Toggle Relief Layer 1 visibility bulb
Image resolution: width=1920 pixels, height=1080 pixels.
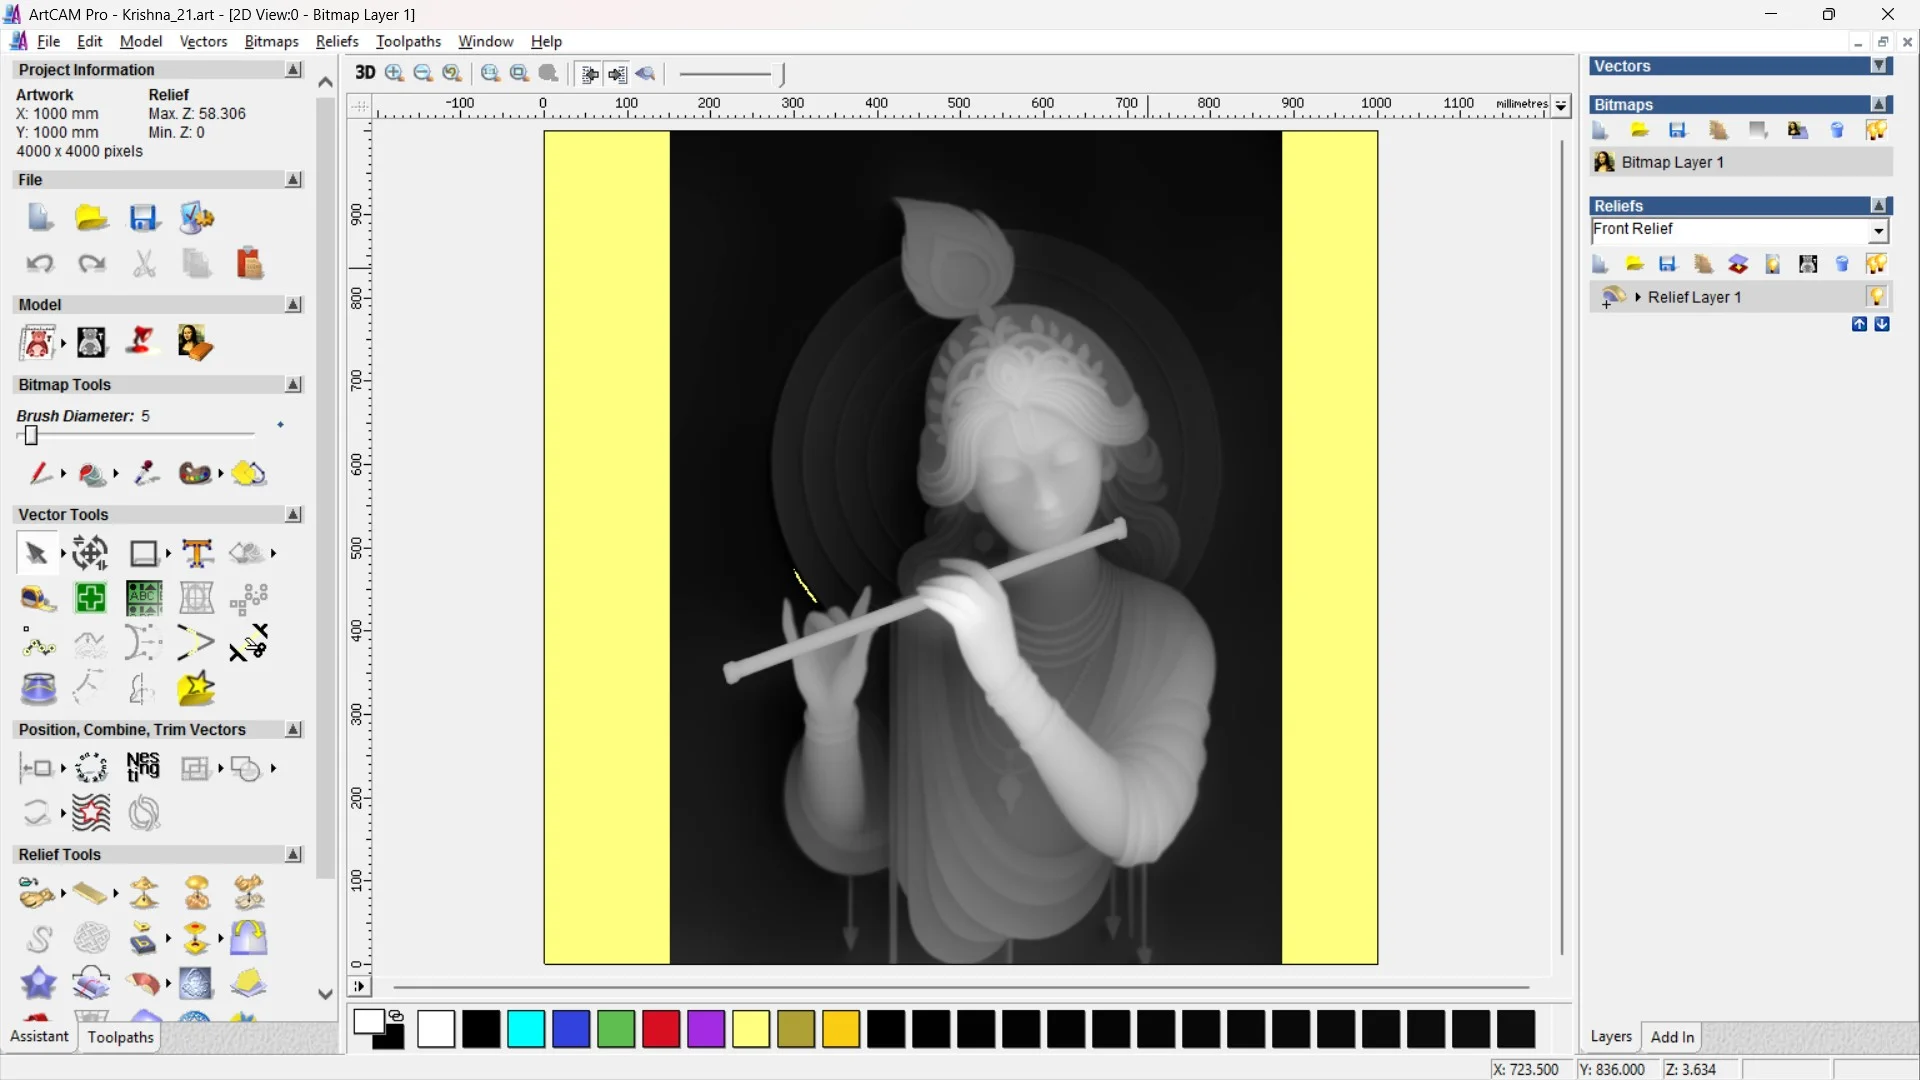tap(1875, 297)
